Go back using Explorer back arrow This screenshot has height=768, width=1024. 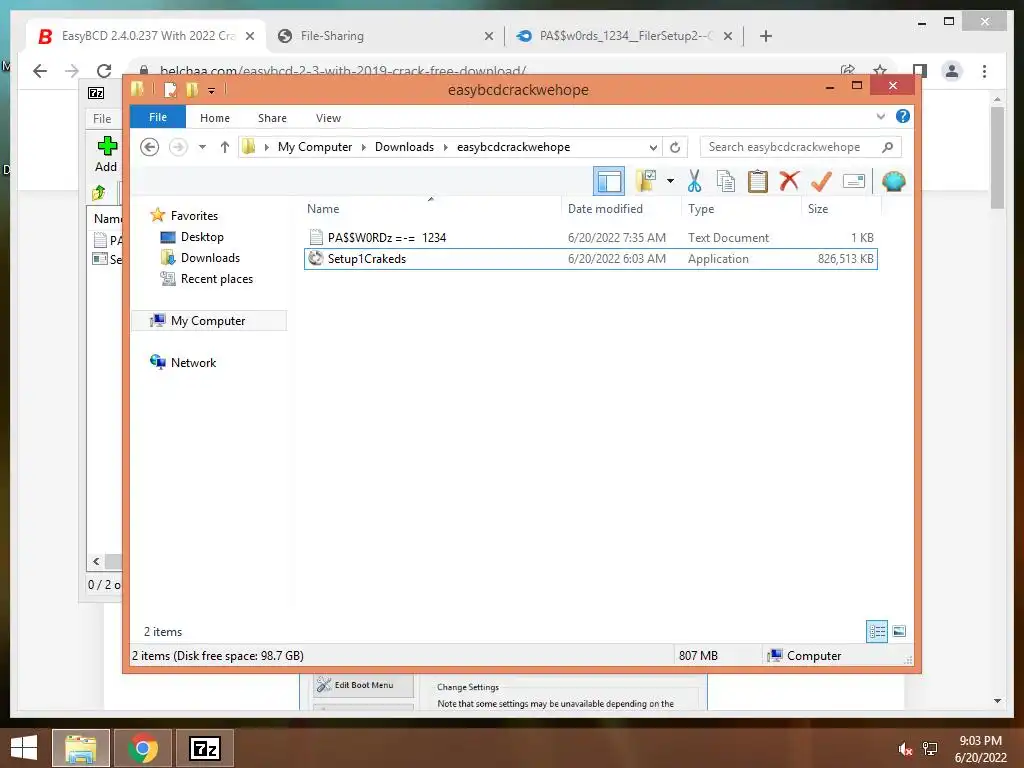pyautogui.click(x=150, y=147)
